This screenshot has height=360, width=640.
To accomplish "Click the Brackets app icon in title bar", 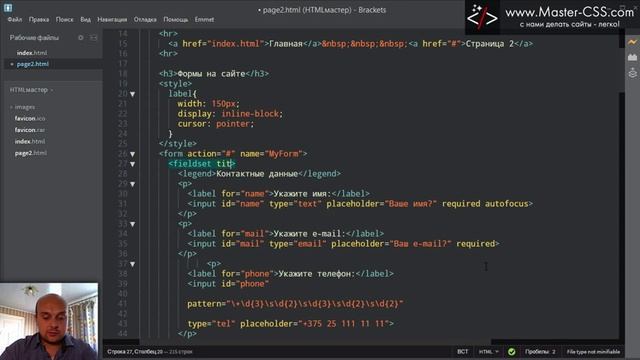I will 8,7.
